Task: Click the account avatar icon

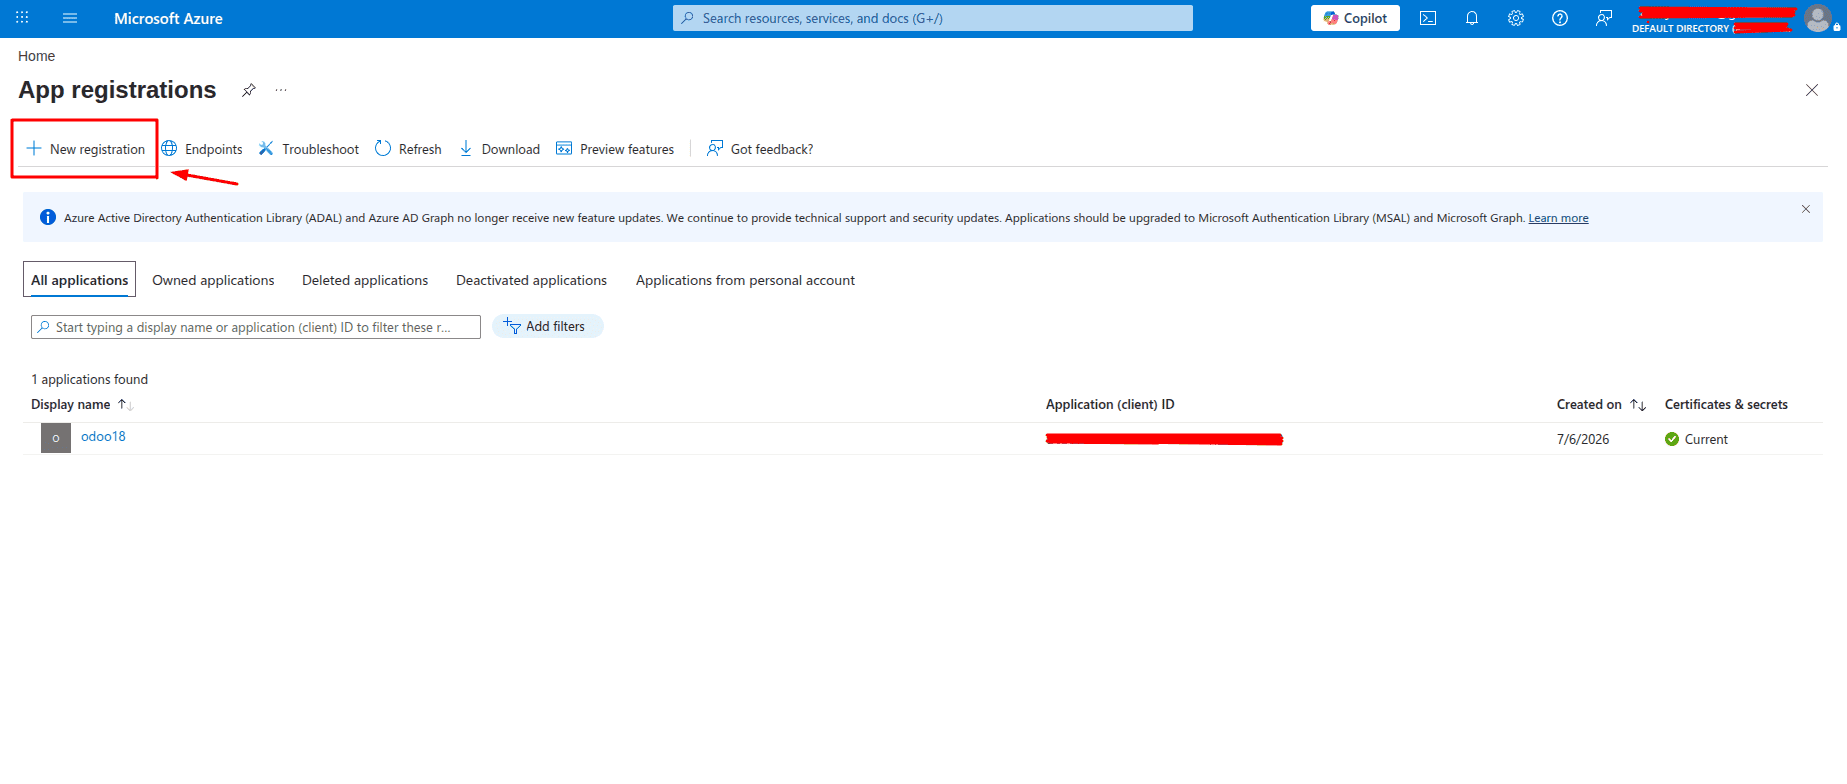Action: [x=1818, y=18]
